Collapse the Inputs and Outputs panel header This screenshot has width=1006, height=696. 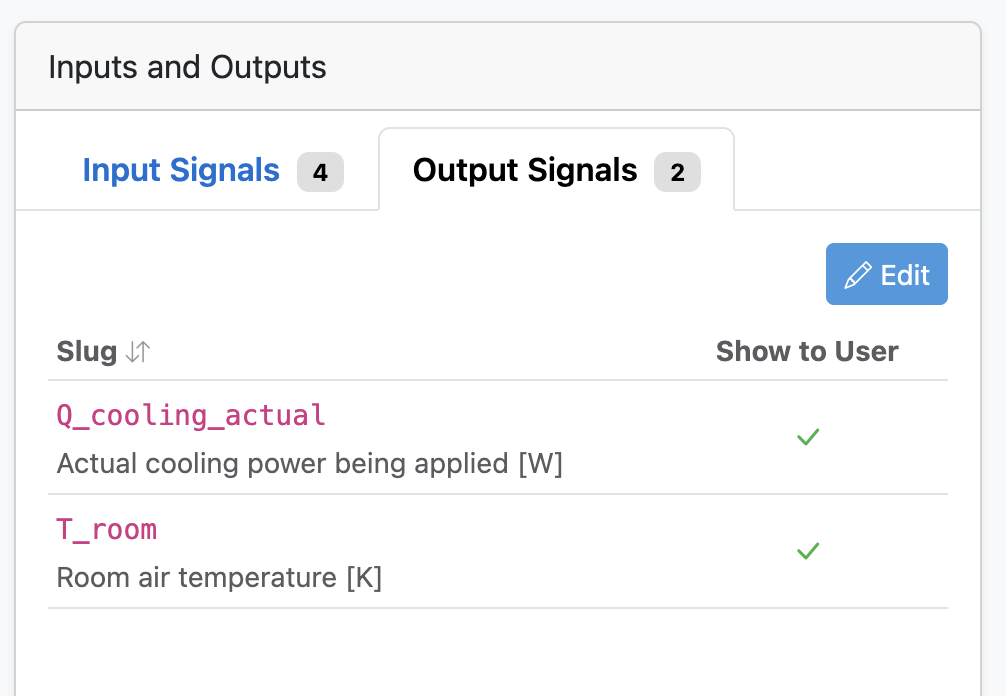pyautogui.click(x=186, y=67)
